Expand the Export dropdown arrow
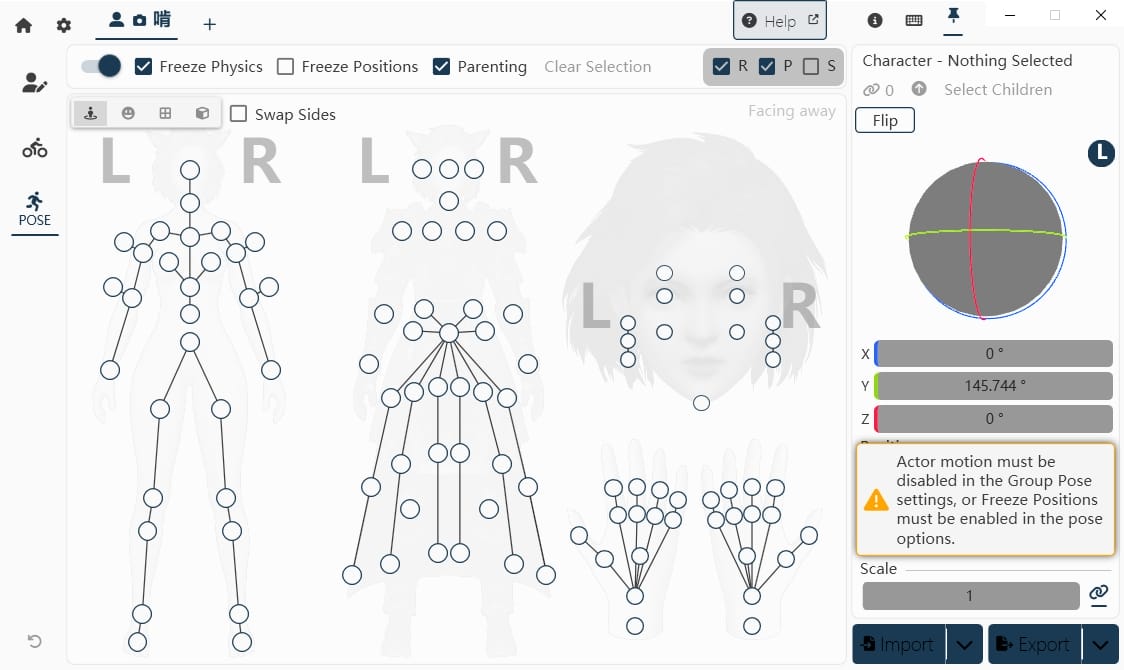This screenshot has width=1124, height=670. pyautogui.click(x=1100, y=645)
